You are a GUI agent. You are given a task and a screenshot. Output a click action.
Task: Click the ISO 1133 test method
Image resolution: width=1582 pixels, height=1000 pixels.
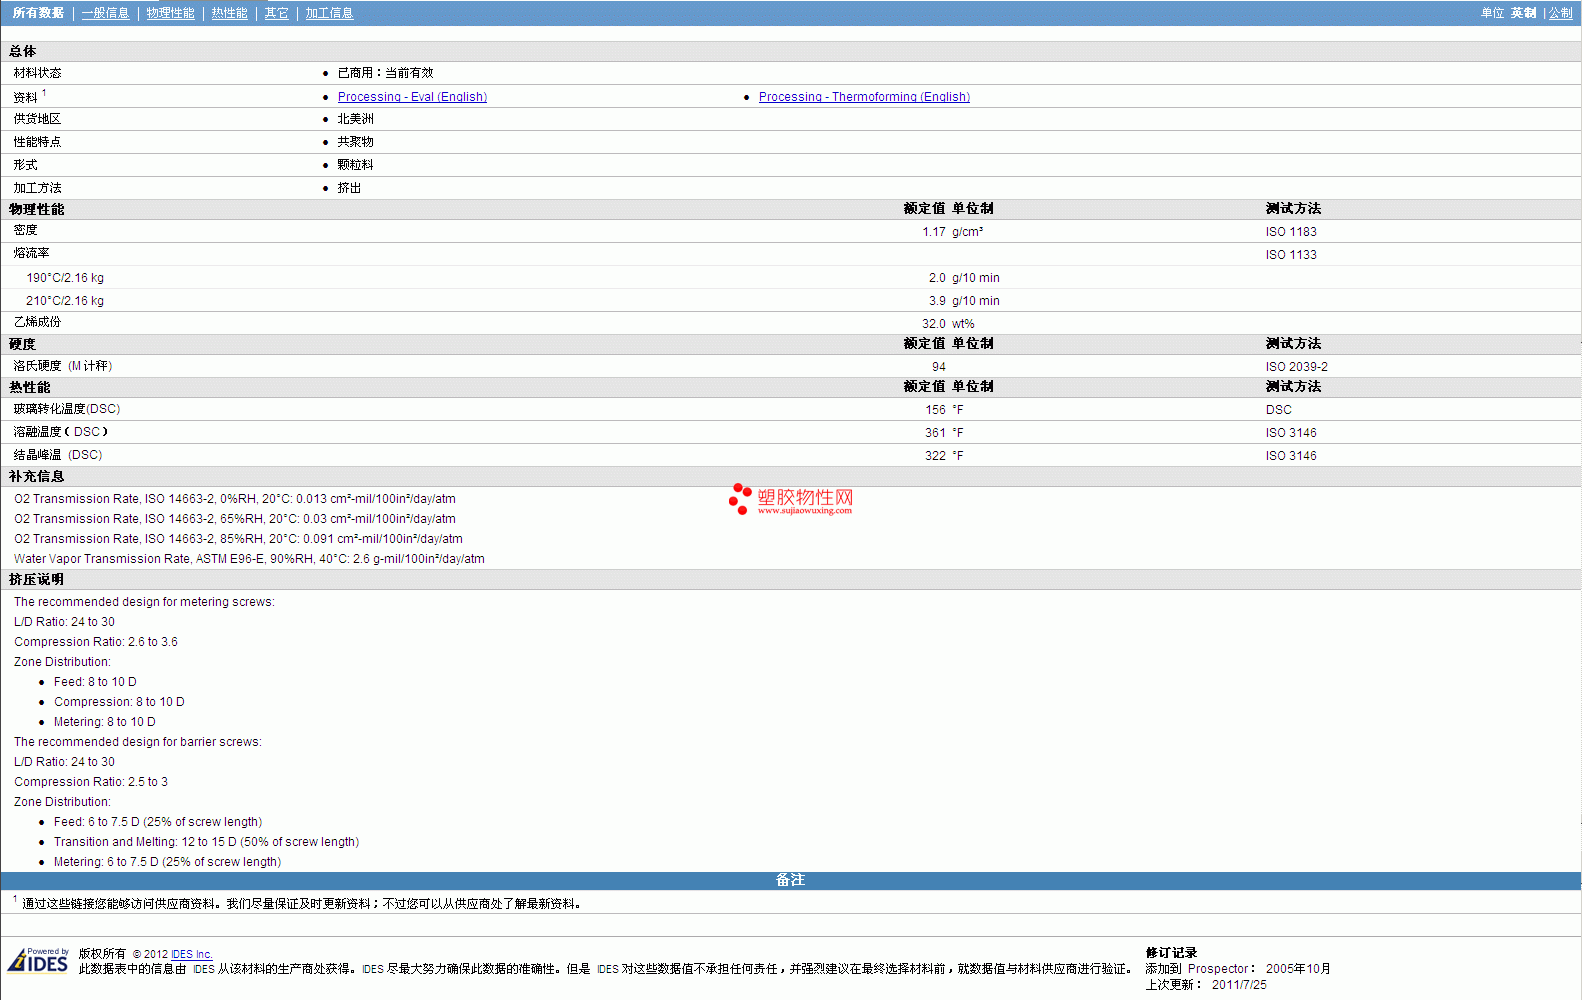point(1291,255)
